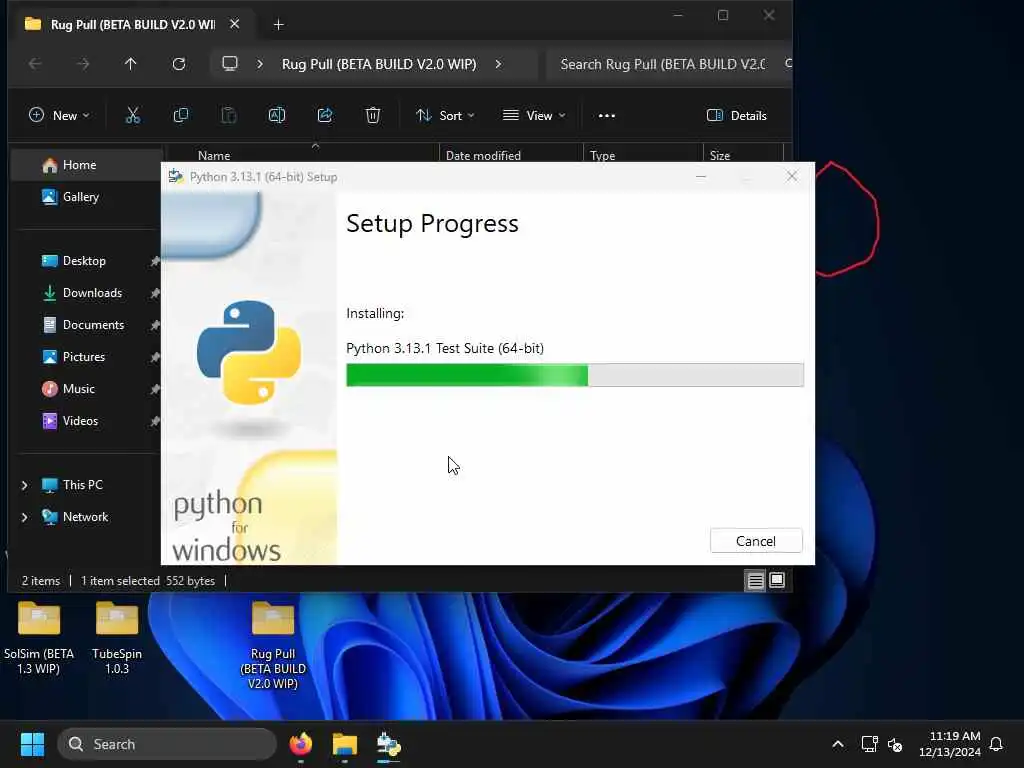Cancel the Python setup installation
Image resolution: width=1024 pixels, height=768 pixels.
[756, 541]
